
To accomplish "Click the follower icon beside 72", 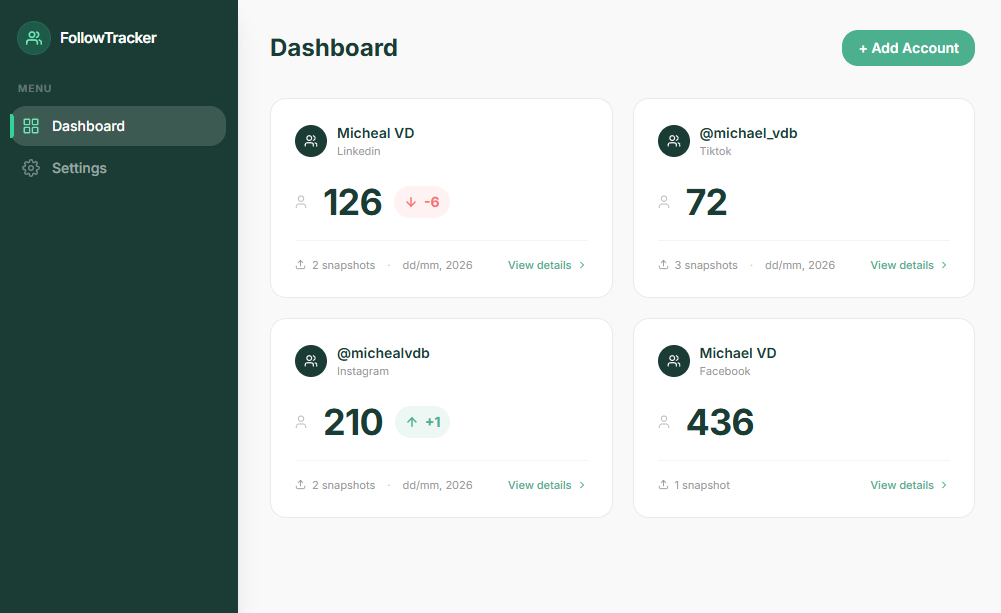I will pos(664,202).
